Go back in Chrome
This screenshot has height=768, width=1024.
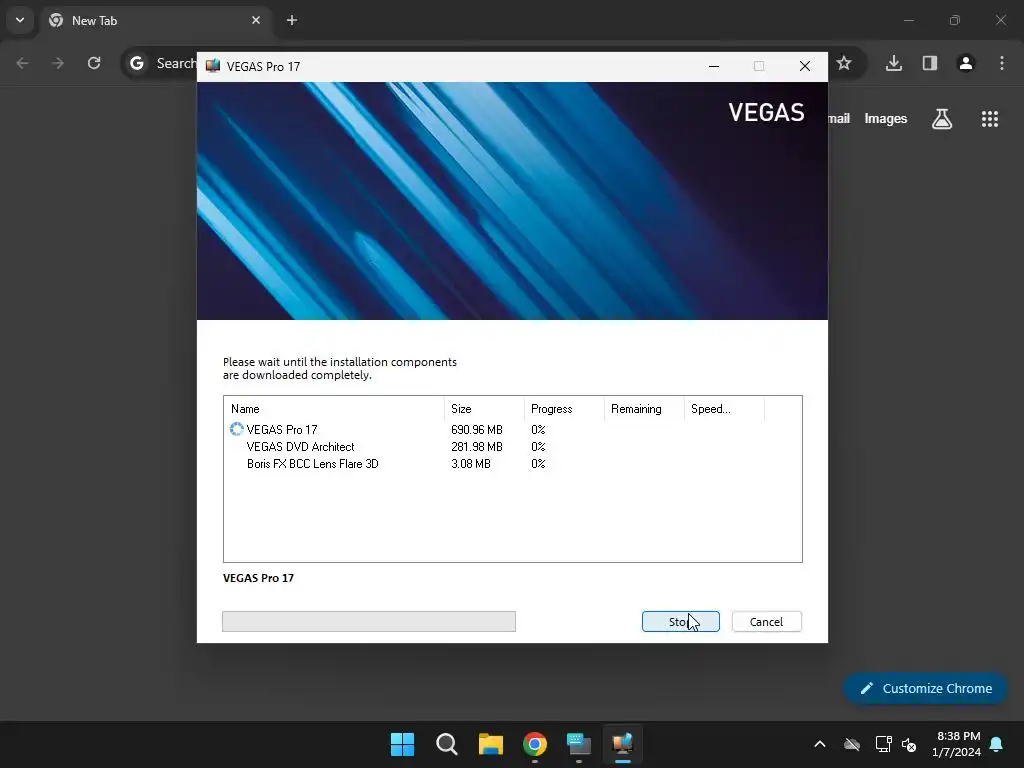22,63
